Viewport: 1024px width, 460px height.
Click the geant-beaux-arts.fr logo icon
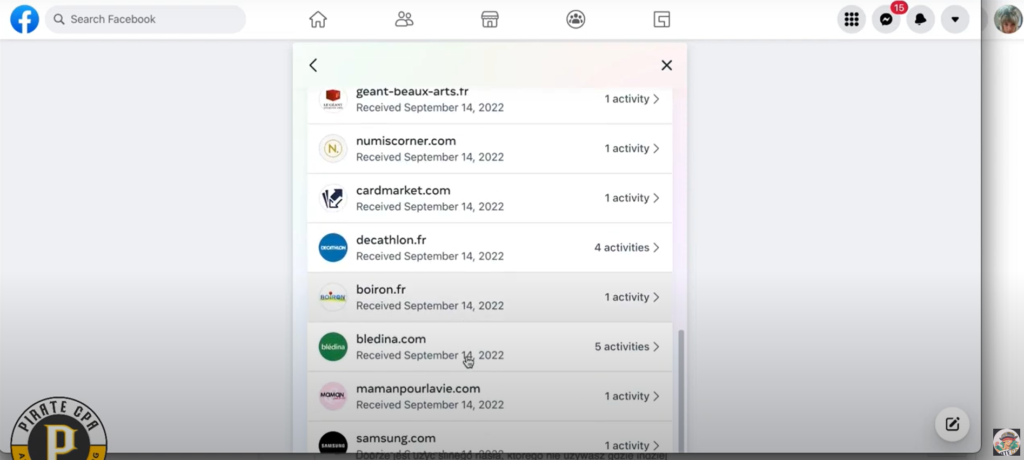(333, 99)
